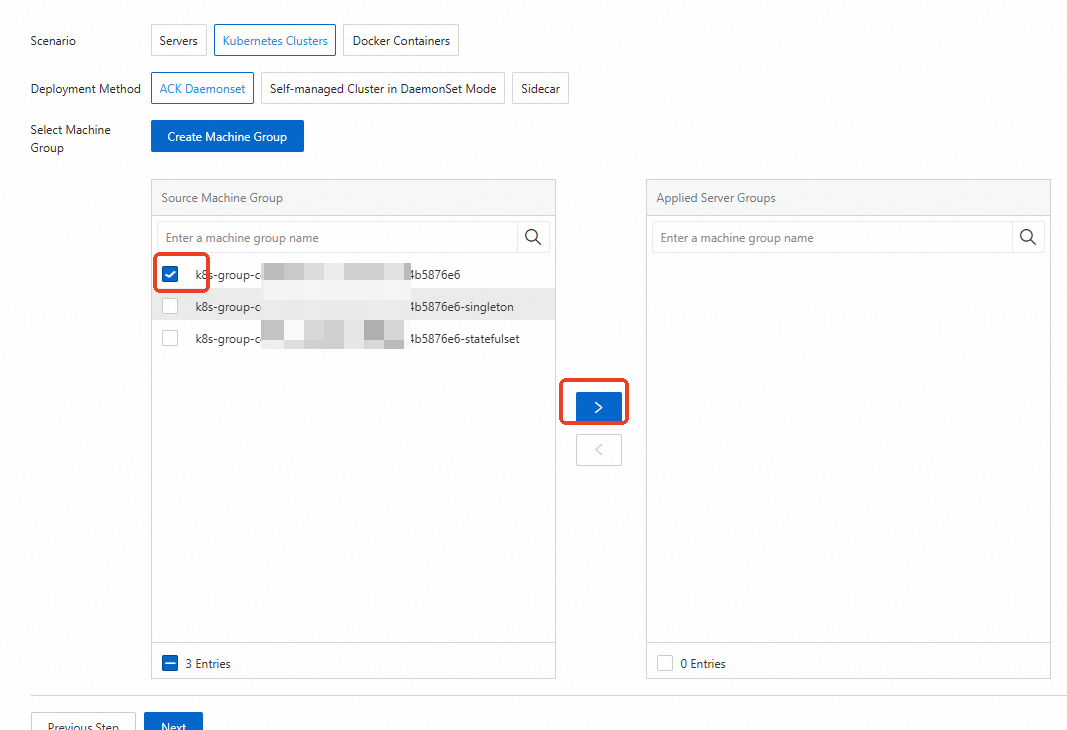Click the 3 Entries count label
This screenshot has width=1067, height=730.
click(x=208, y=663)
